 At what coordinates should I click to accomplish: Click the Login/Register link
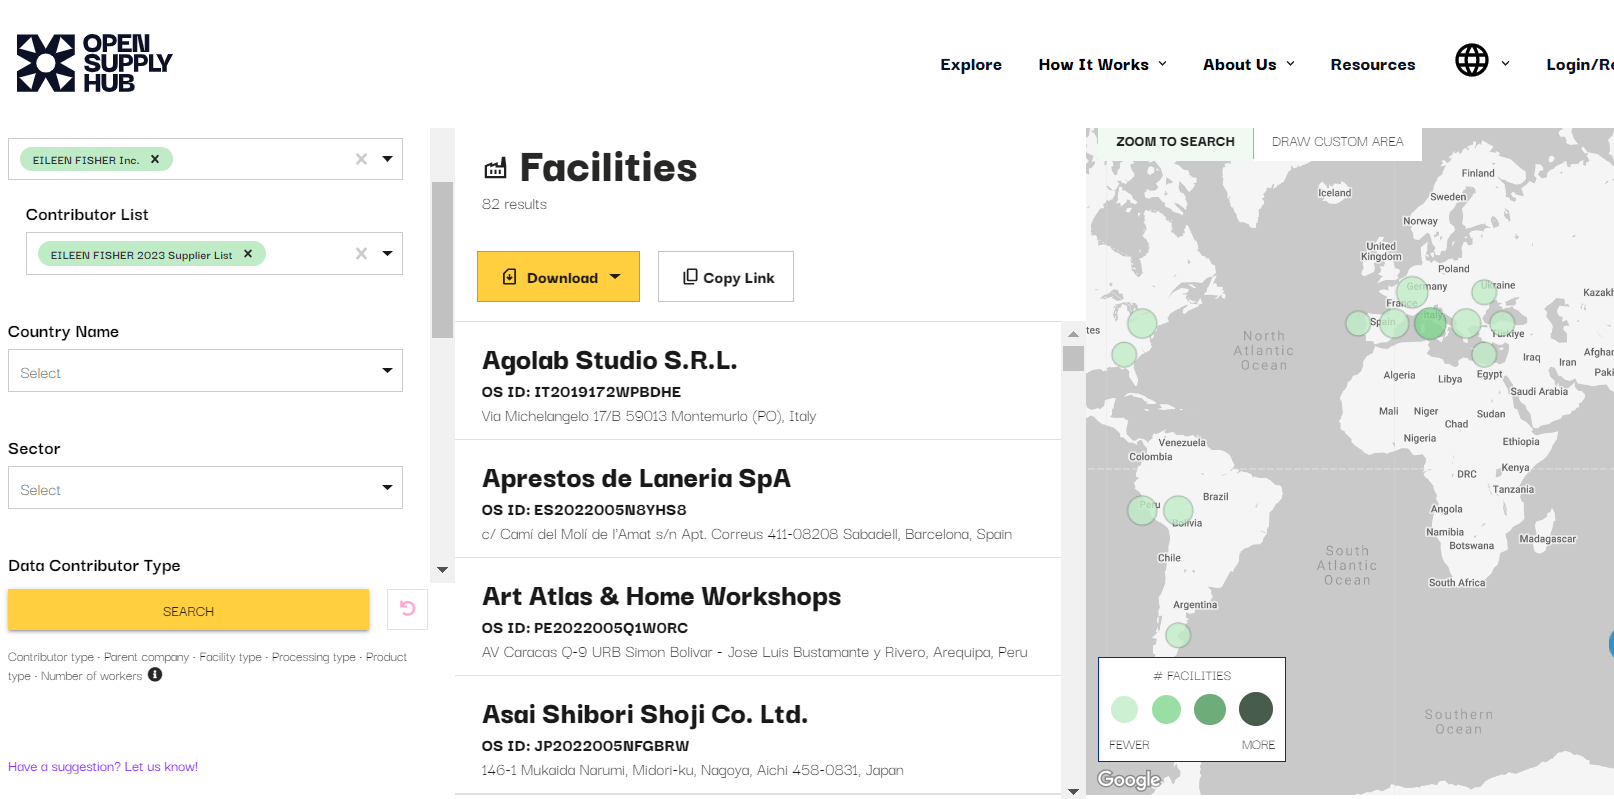click(1579, 64)
